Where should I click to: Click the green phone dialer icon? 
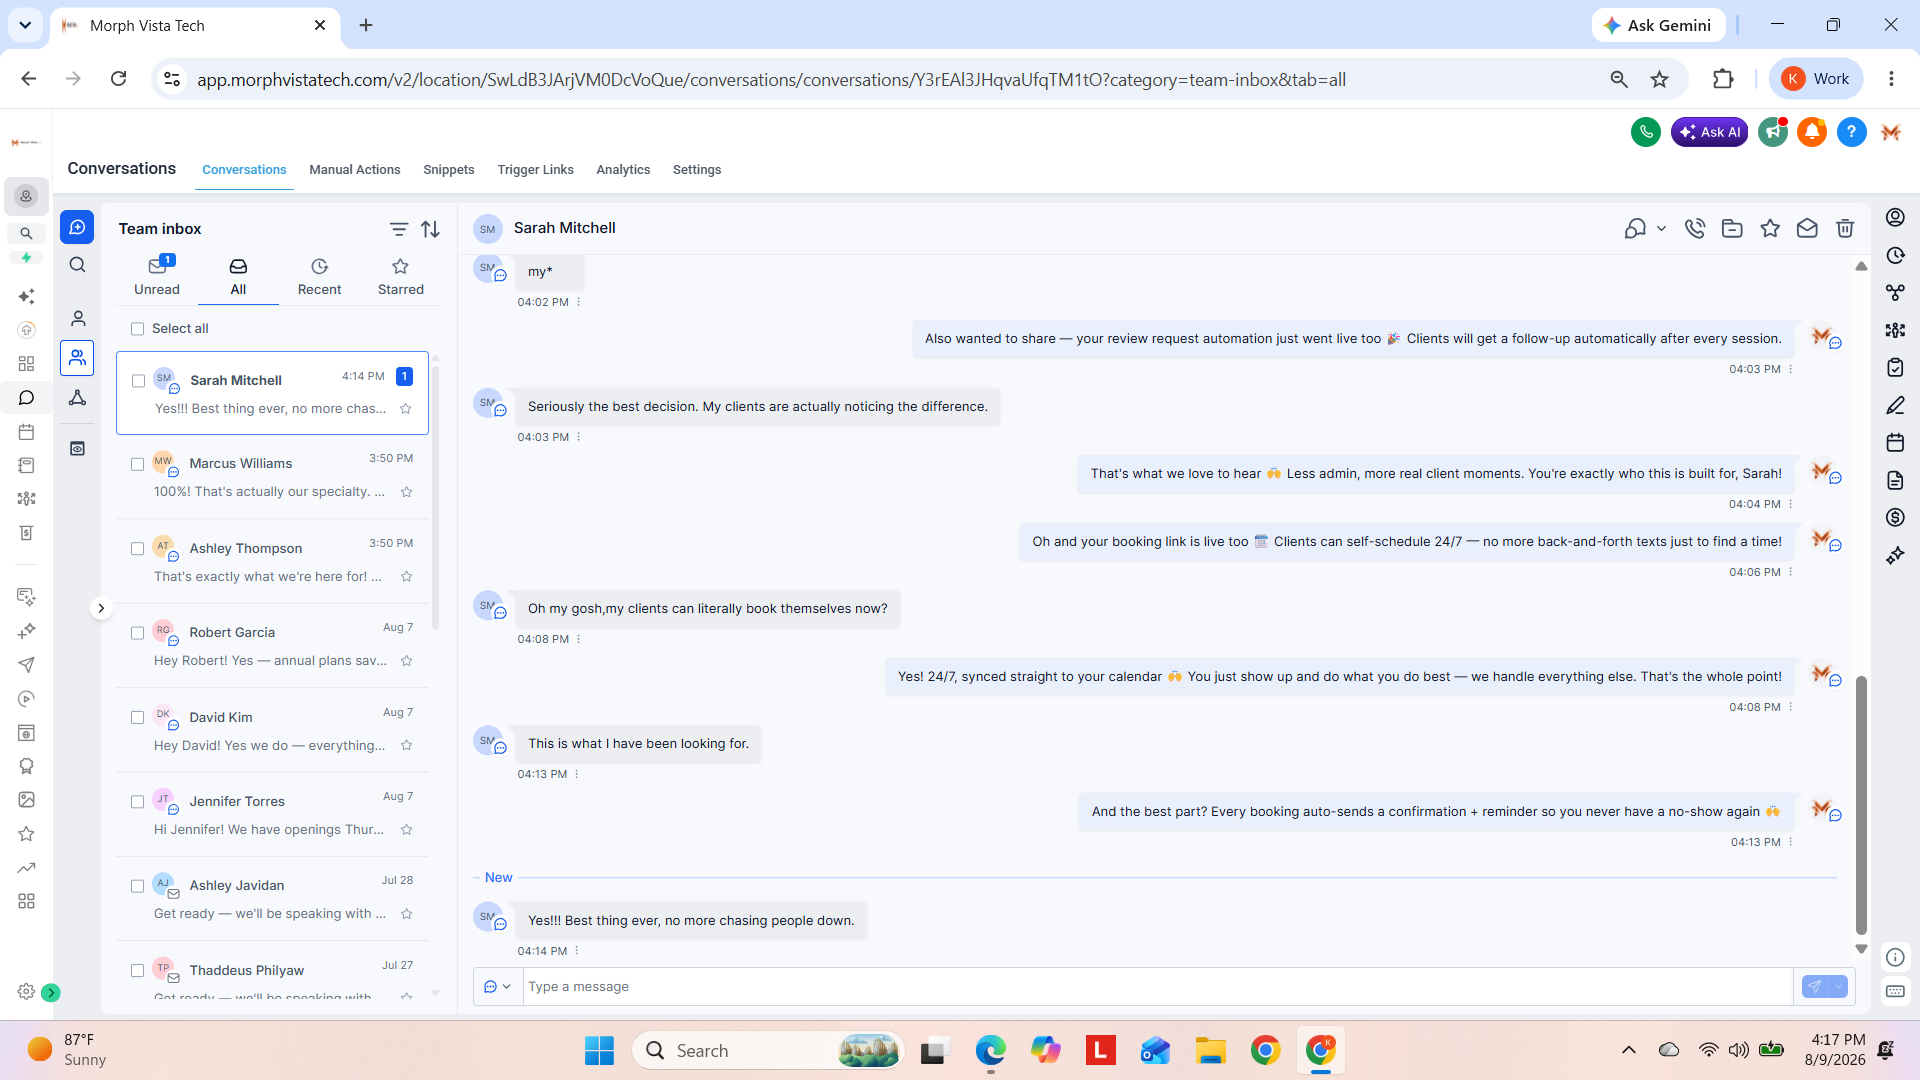tap(1645, 132)
